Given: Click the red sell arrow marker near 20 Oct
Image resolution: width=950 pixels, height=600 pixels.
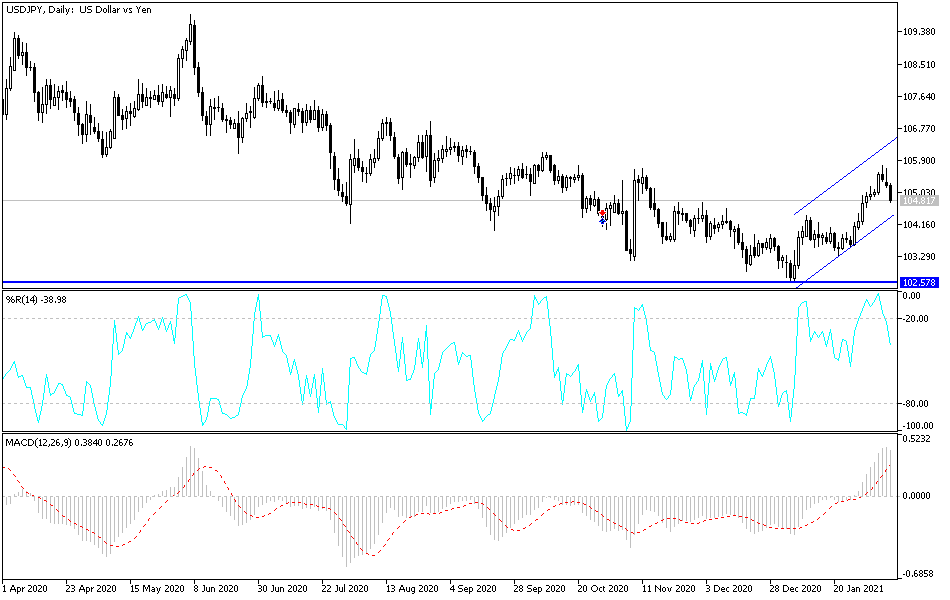Looking at the screenshot, I should pos(602,212).
